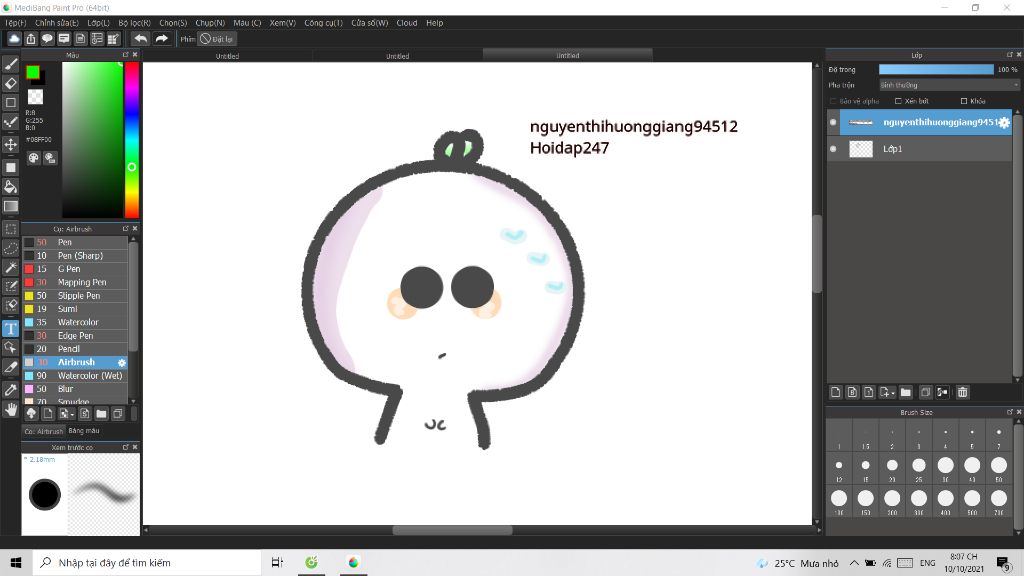Image resolution: width=1024 pixels, height=576 pixels.
Task: Delete layer with trash icon
Action: coord(963,392)
